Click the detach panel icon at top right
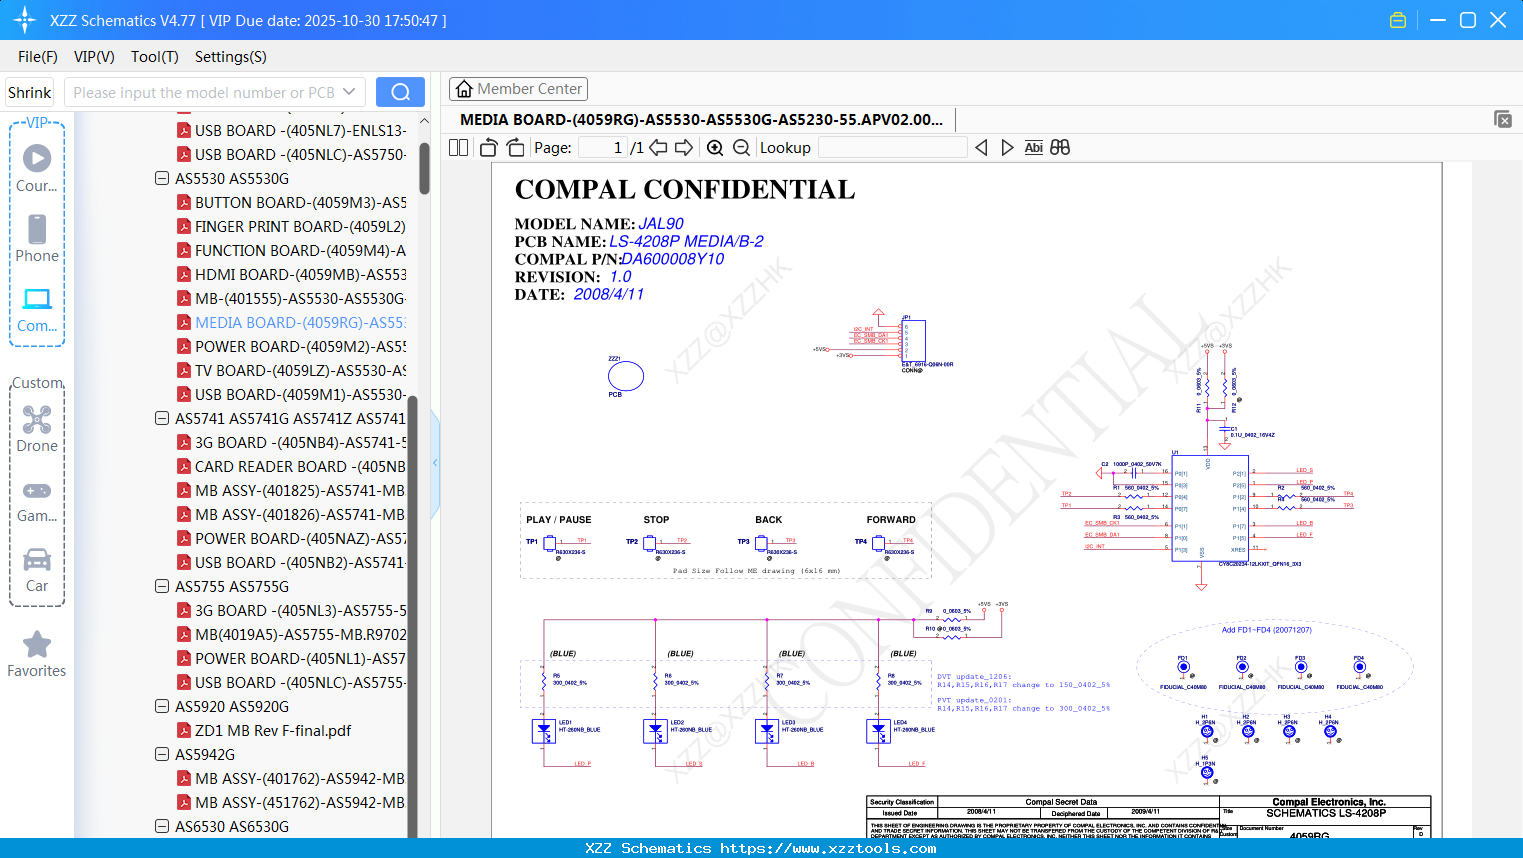 (x=1503, y=119)
